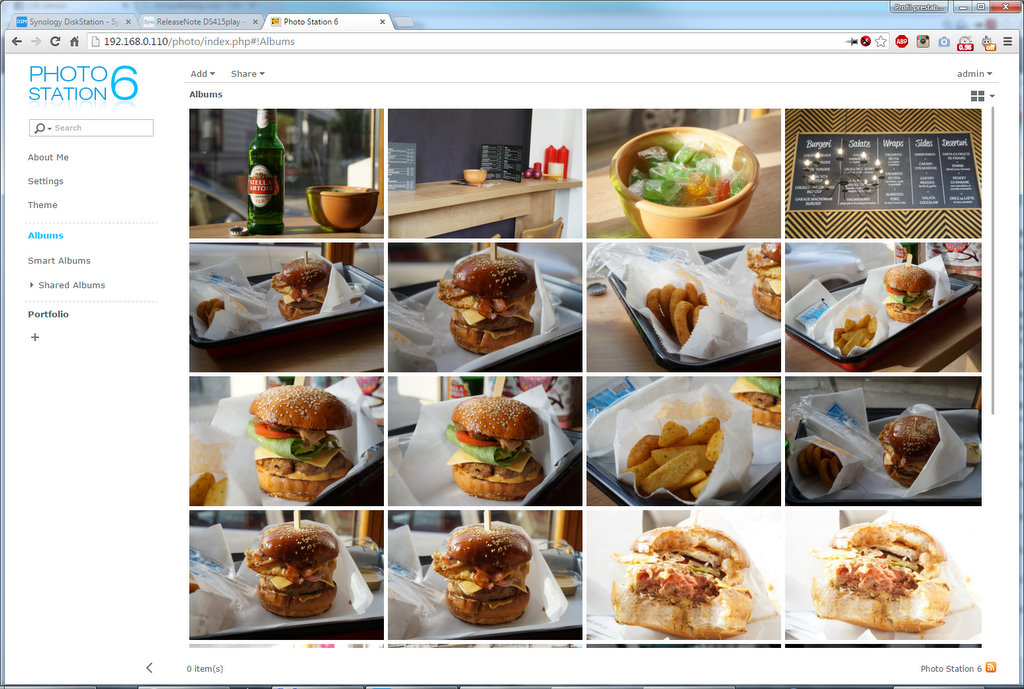Screen dimensions: 1024x689
Task: Close the Photo Station 6 tab
Action: (x=382, y=22)
